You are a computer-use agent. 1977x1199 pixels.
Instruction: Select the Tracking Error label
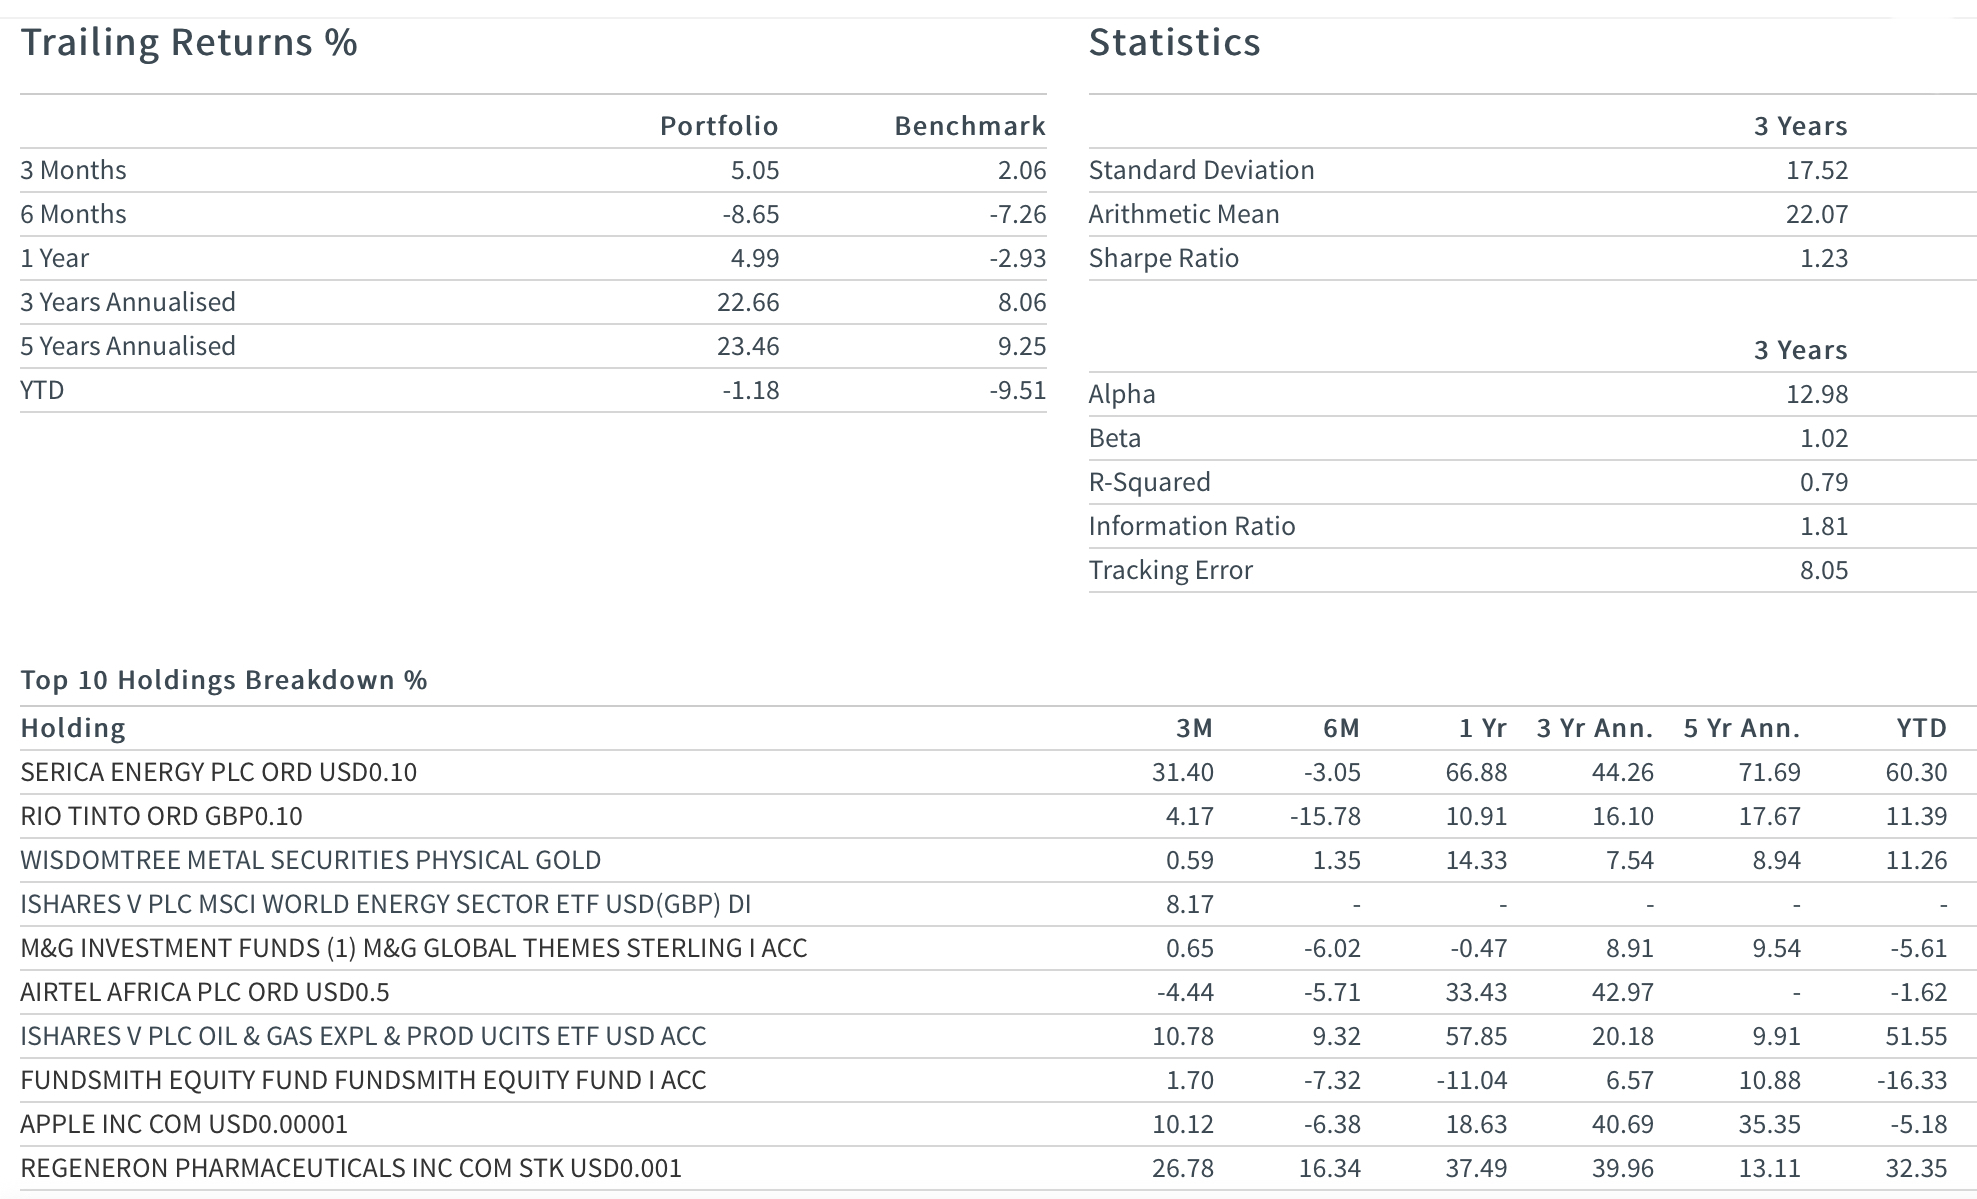(1170, 570)
